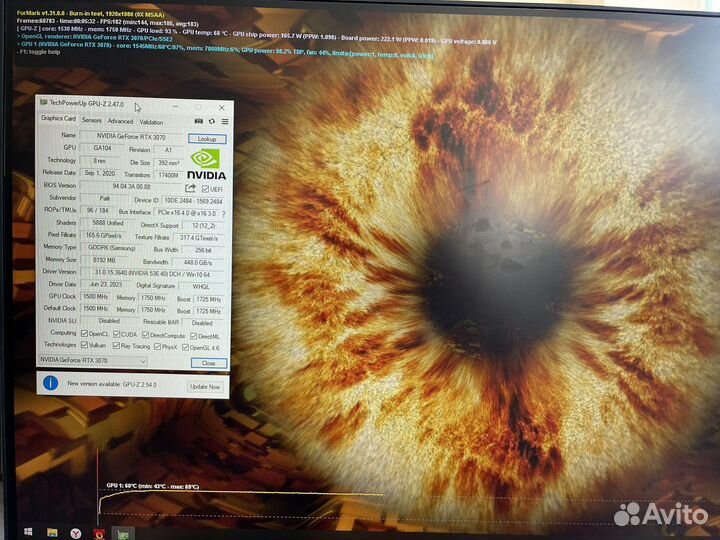Select the Graphics Card tab

point(58,118)
